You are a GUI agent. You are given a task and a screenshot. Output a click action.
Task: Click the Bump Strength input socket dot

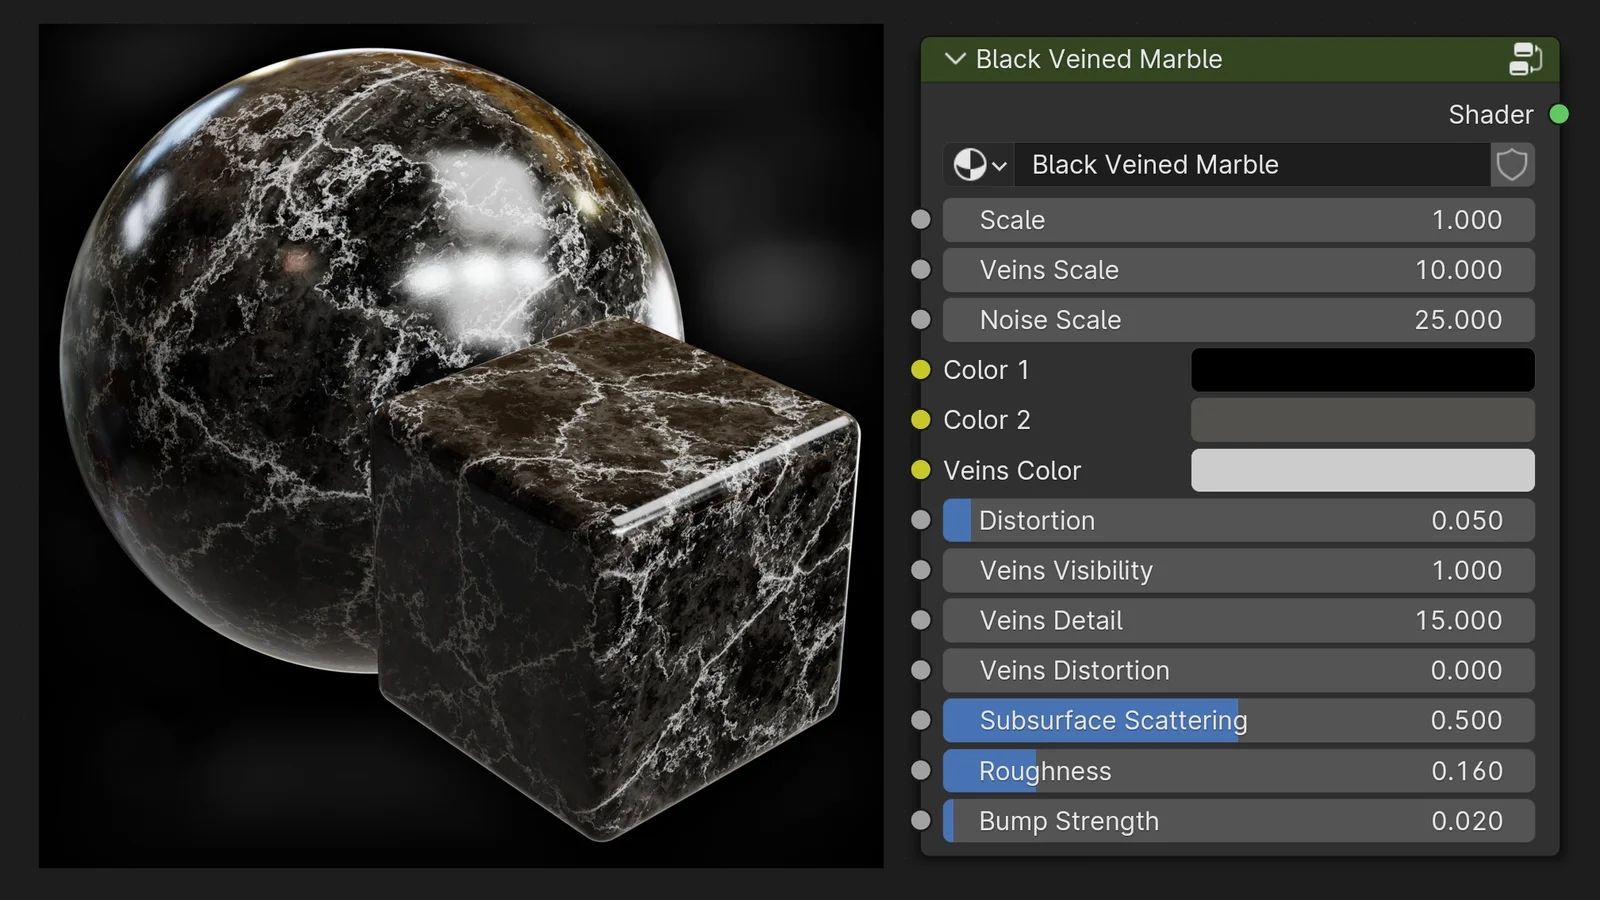click(920, 820)
